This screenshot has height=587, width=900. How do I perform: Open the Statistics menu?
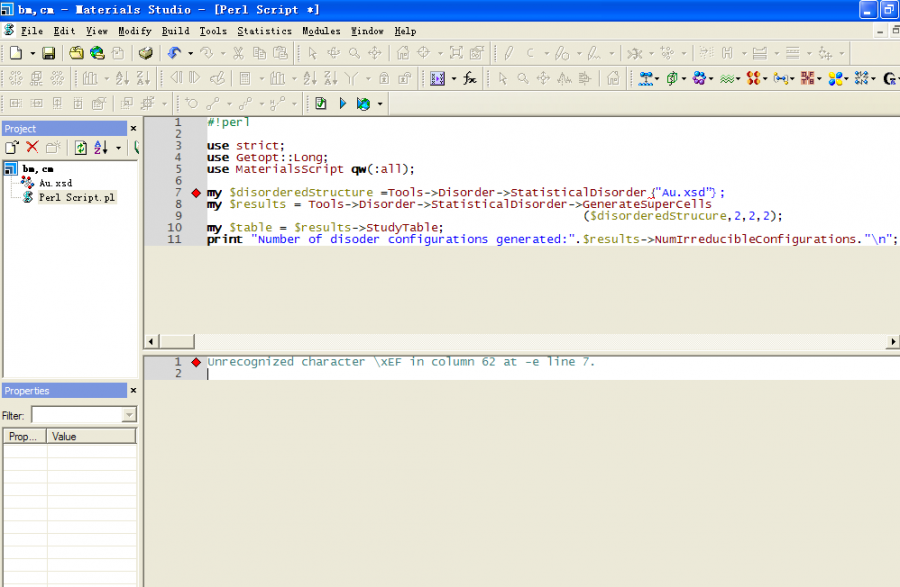coord(265,31)
